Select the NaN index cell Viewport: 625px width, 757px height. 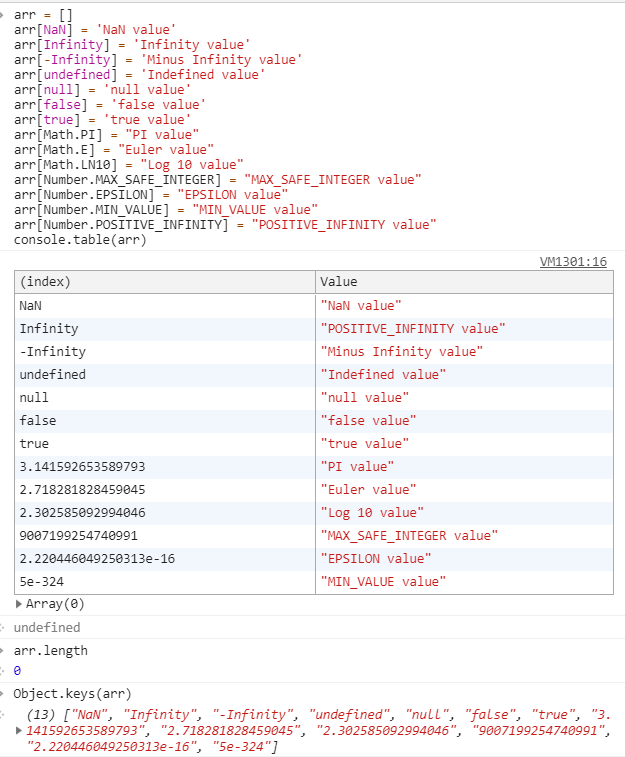165,306
